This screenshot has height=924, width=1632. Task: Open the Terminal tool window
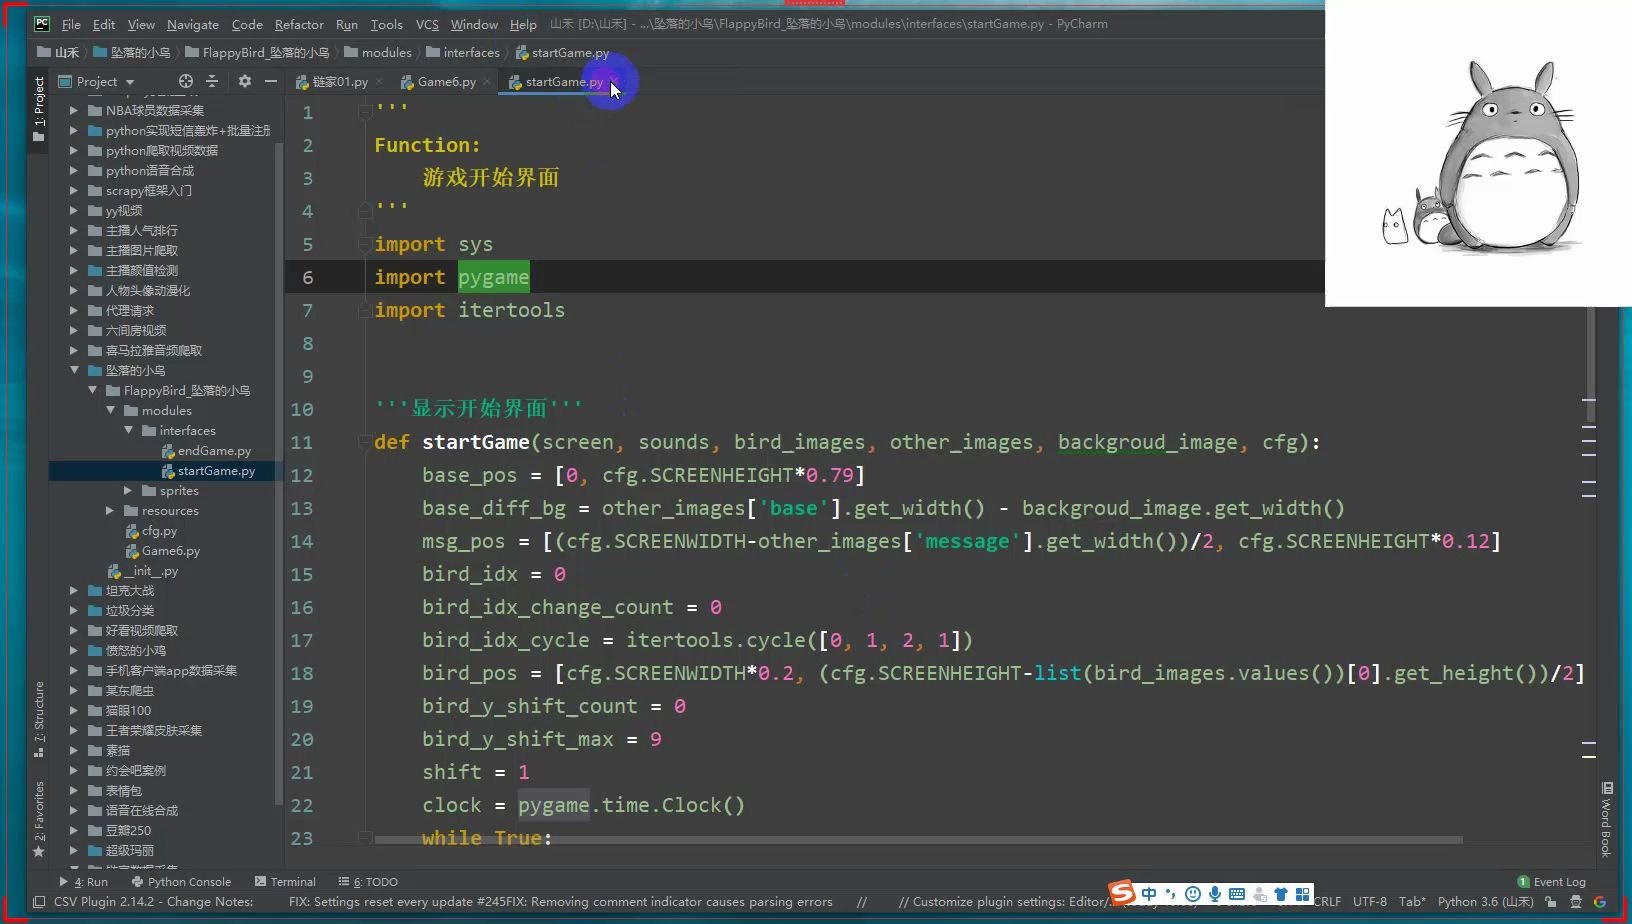pyautogui.click(x=285, y=882)
